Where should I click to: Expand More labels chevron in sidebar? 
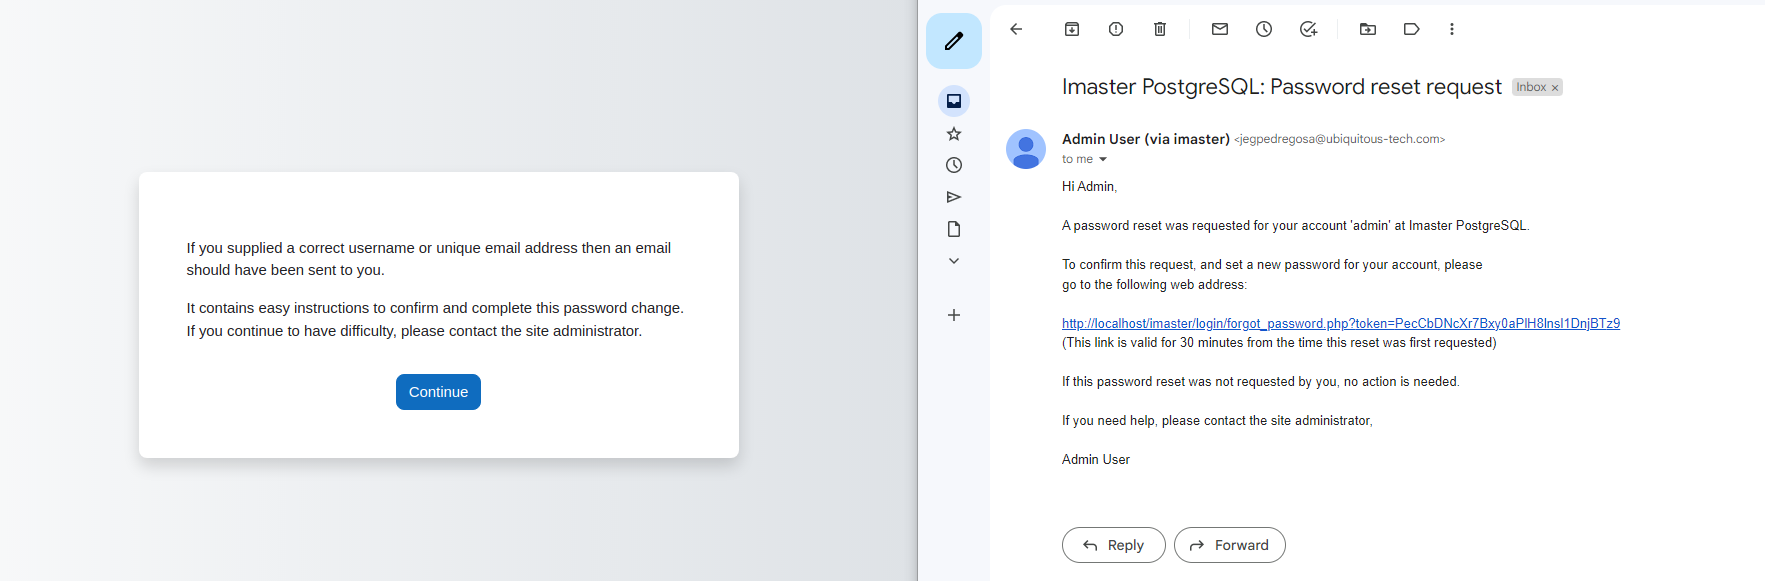pyautogui.click(x=954, y=261)
